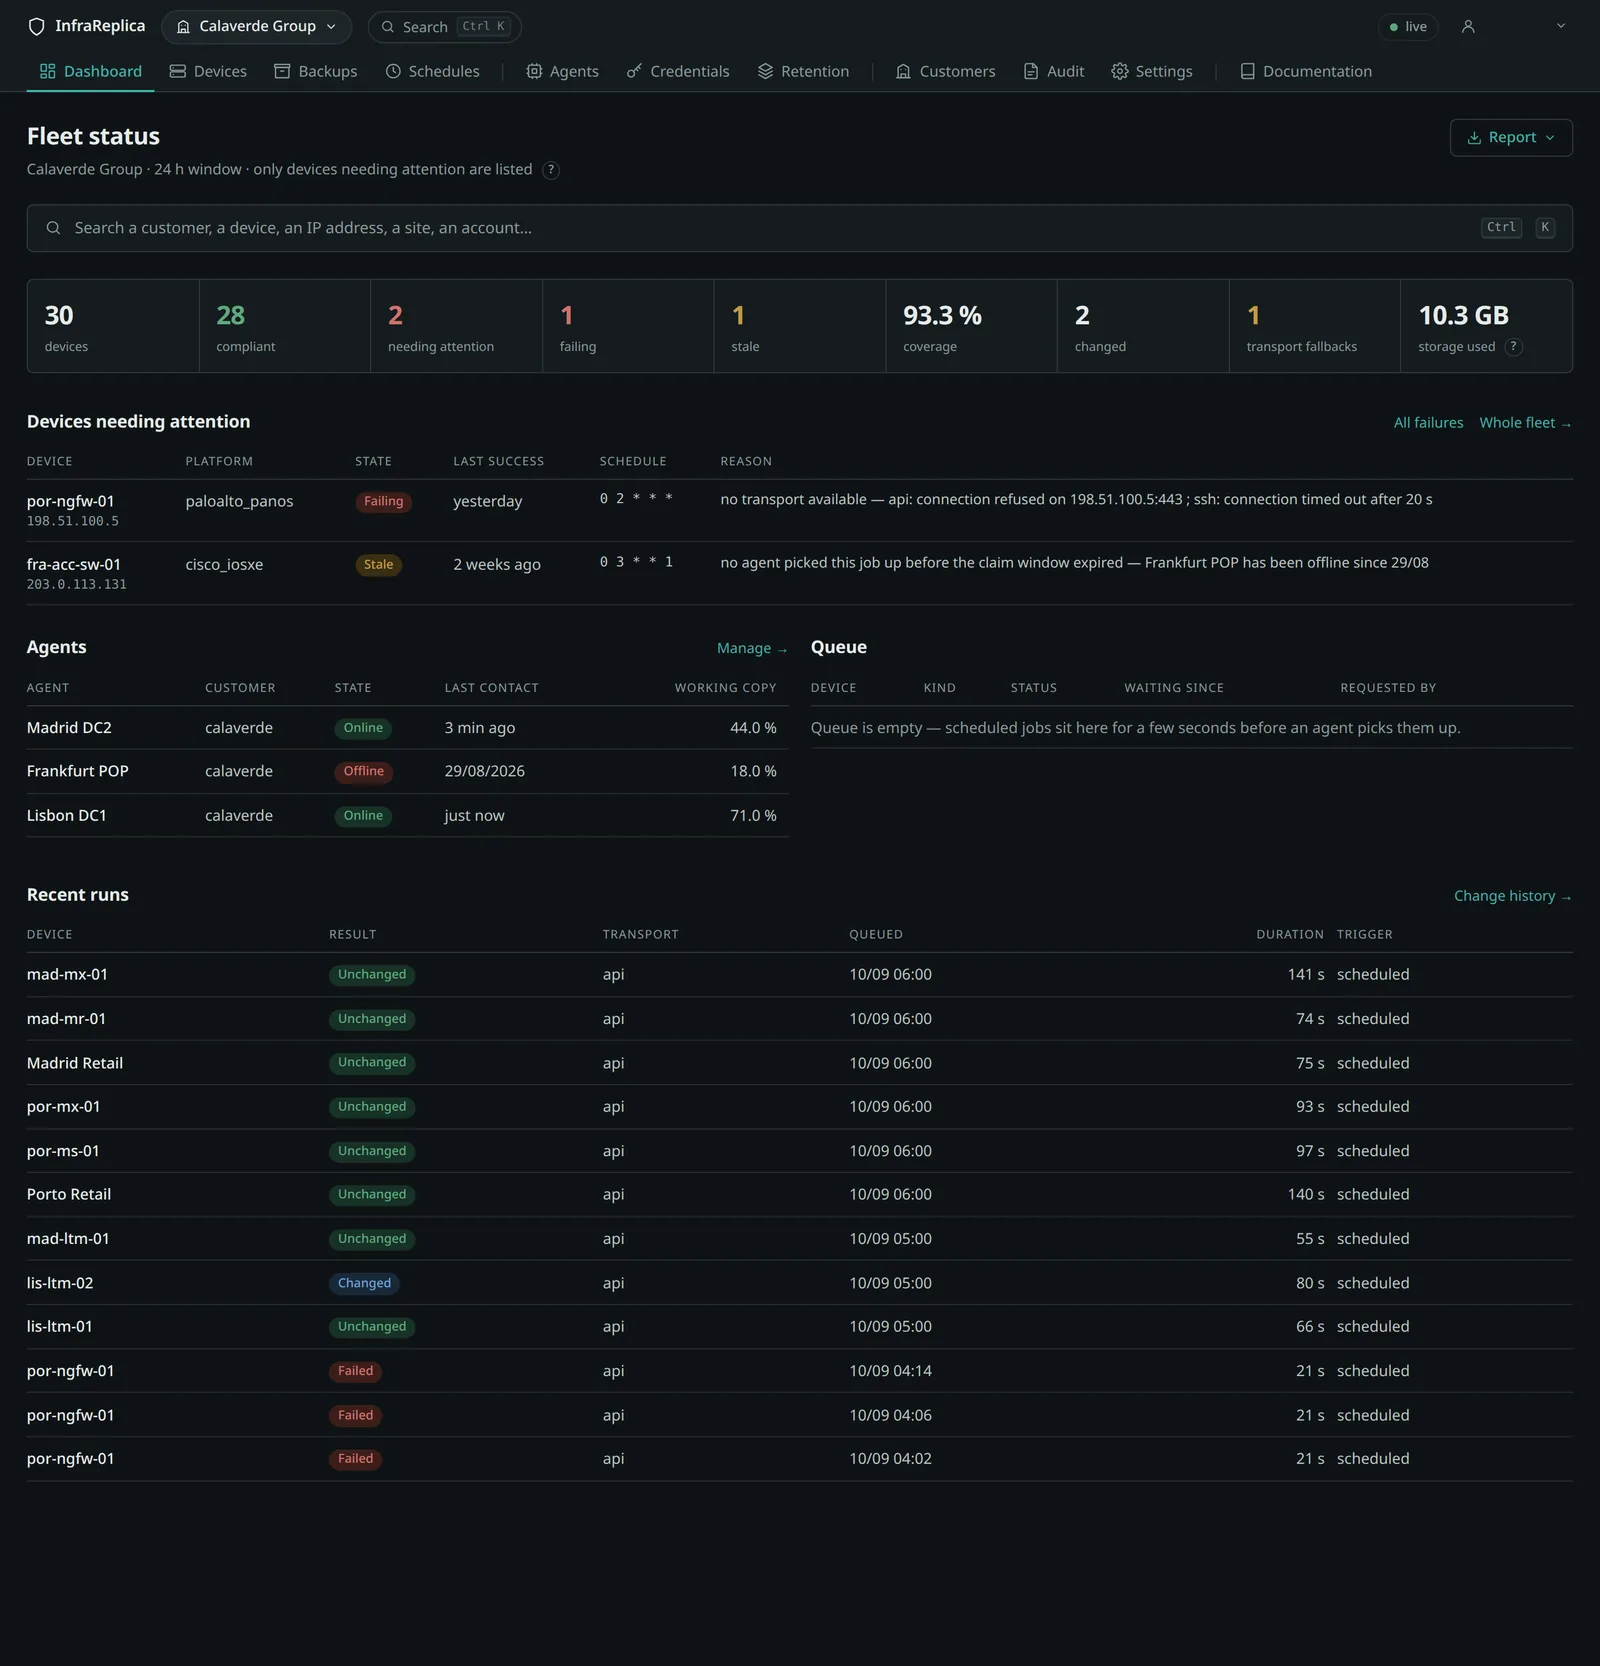The width and height of the screenshot is (1600, 1666).
Task: Open the Backups tab
Action: [x=316, y=71]
